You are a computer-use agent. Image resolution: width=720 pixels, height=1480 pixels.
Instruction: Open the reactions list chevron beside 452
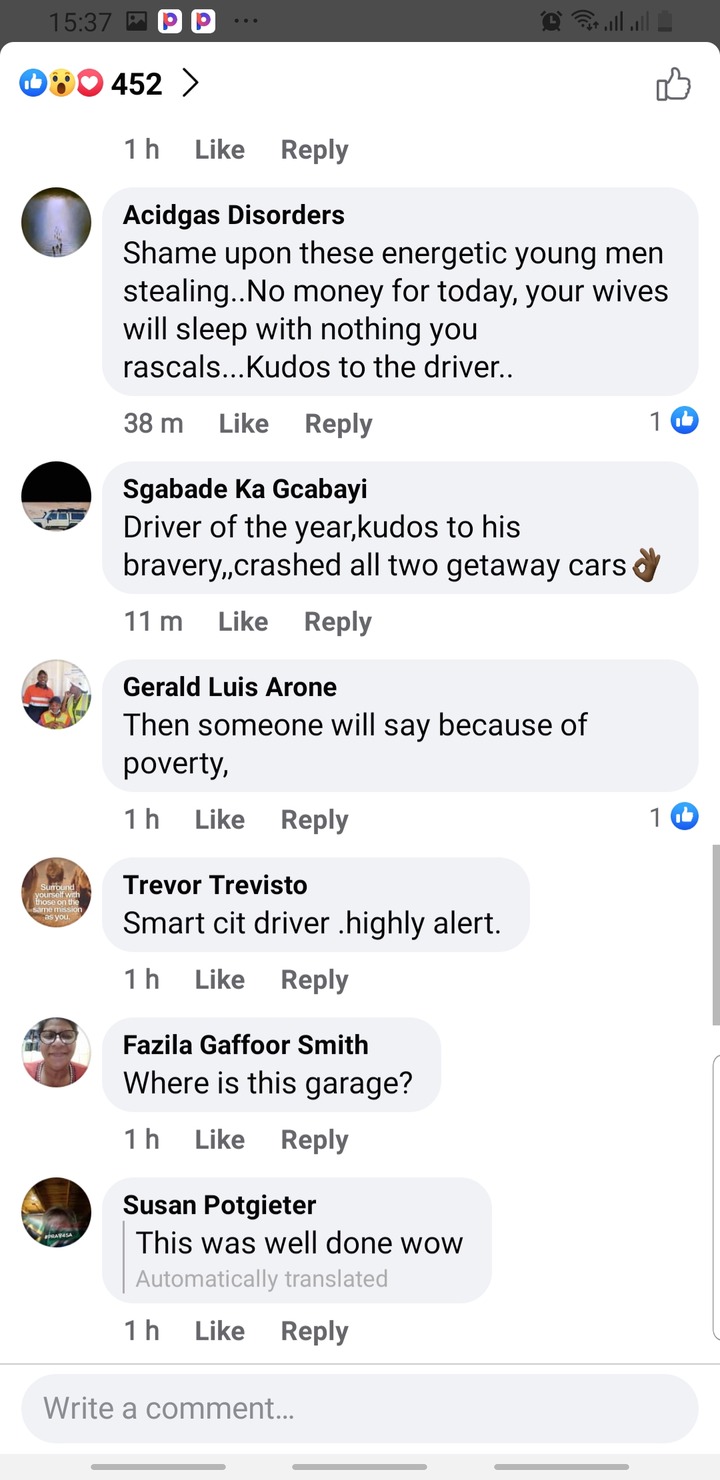(190, 83)
